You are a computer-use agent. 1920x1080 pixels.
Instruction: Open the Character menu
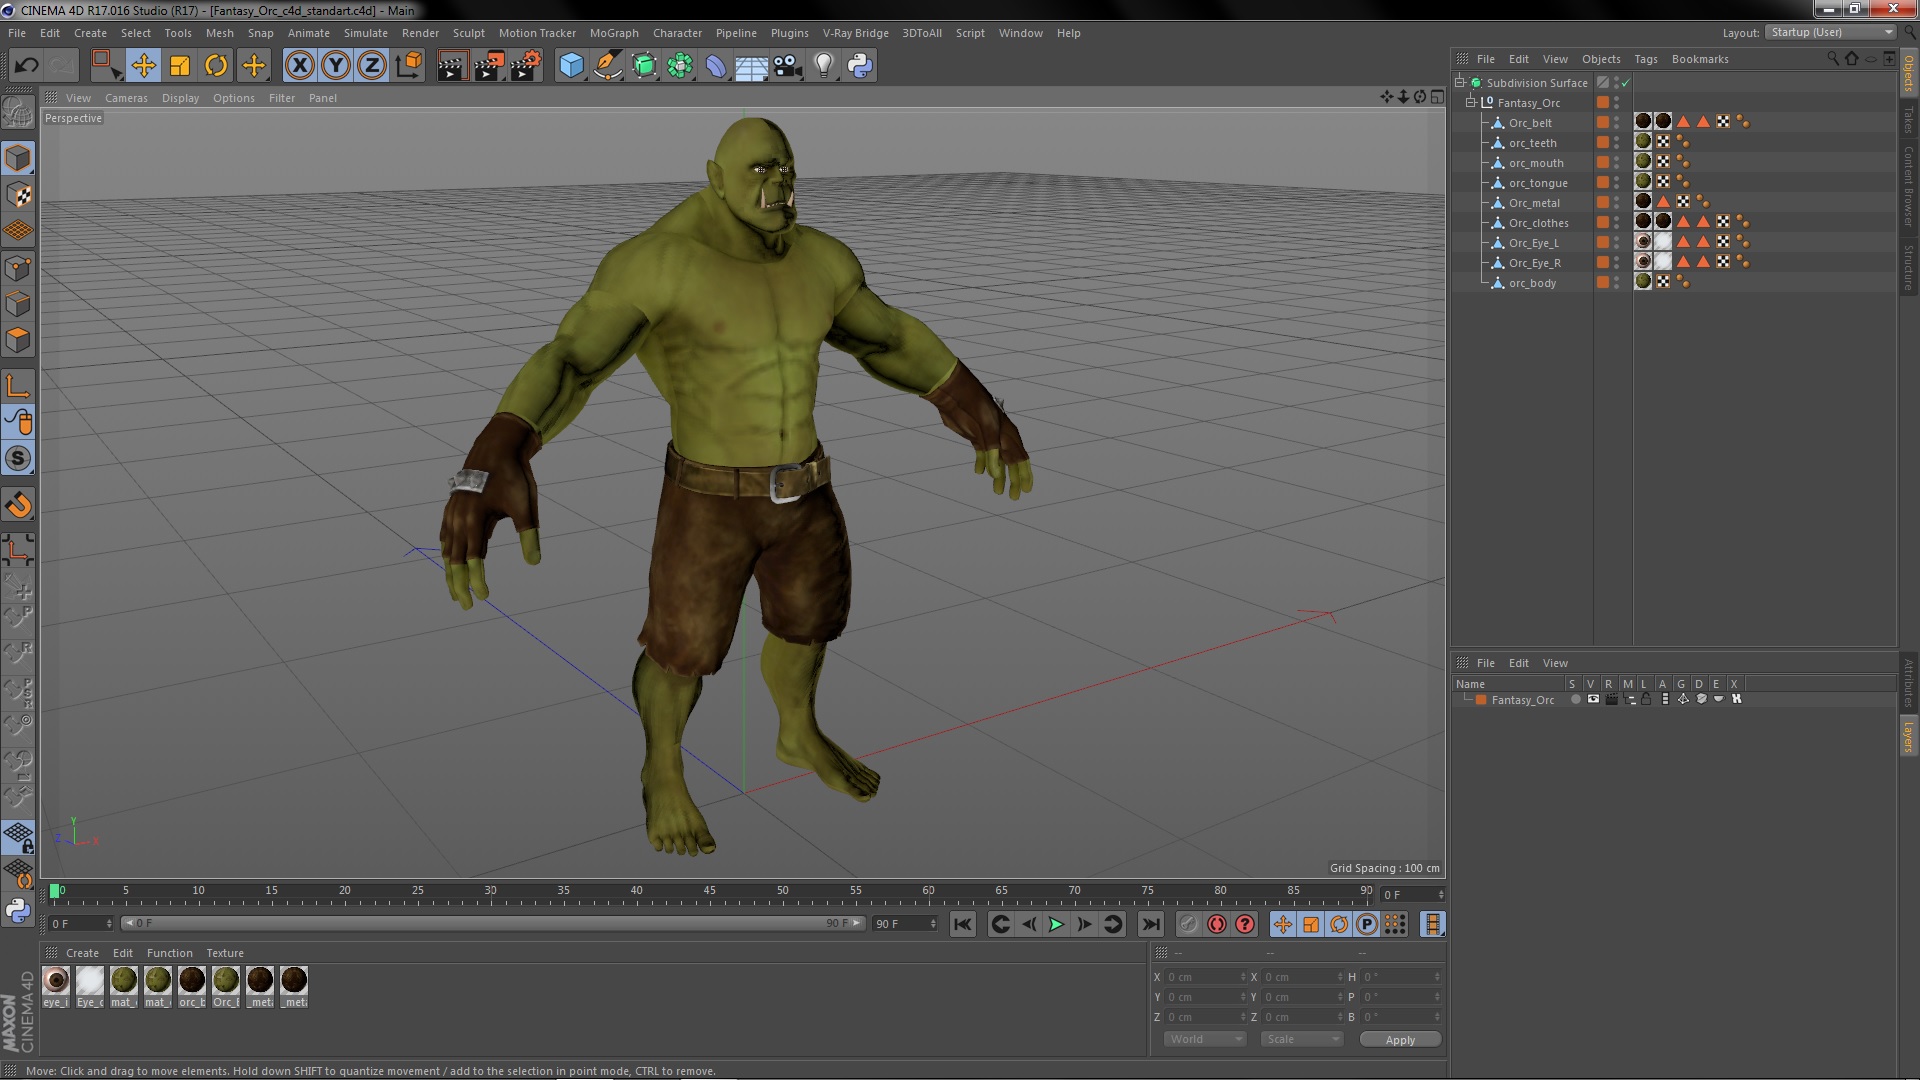[671, 32]
